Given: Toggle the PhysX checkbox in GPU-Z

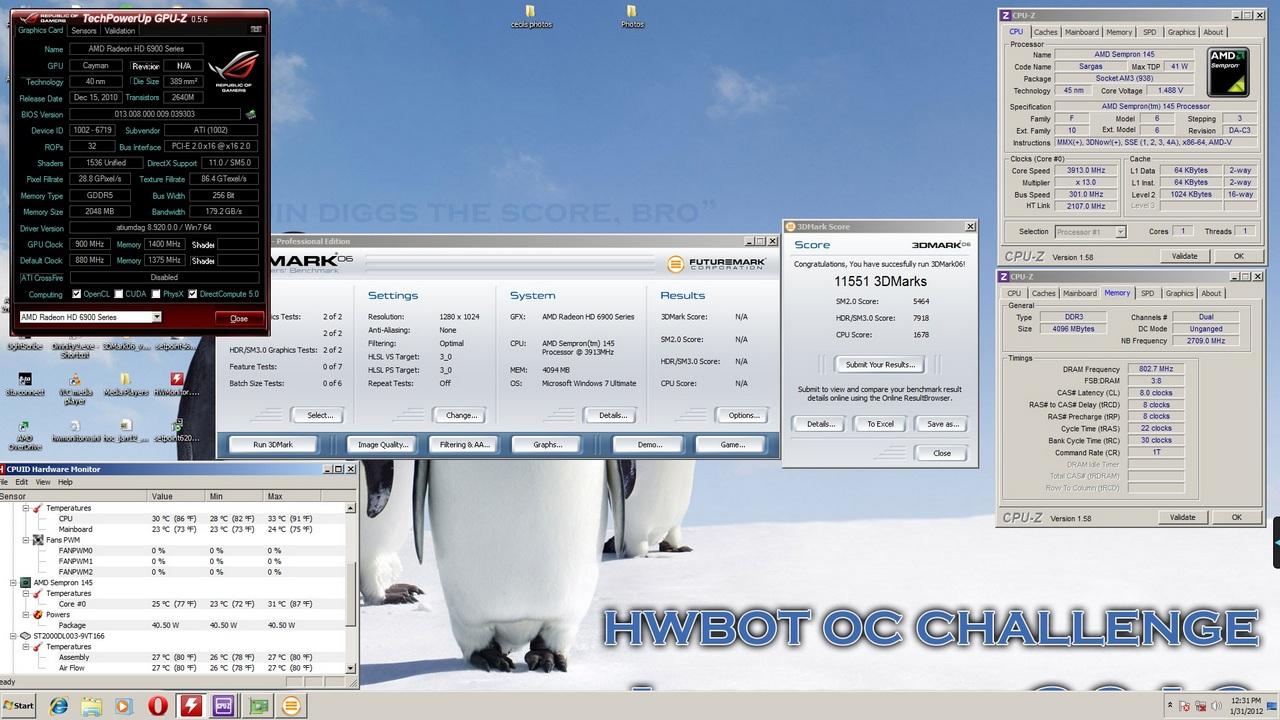Looking at the screenshot, I should coord(154,294).
